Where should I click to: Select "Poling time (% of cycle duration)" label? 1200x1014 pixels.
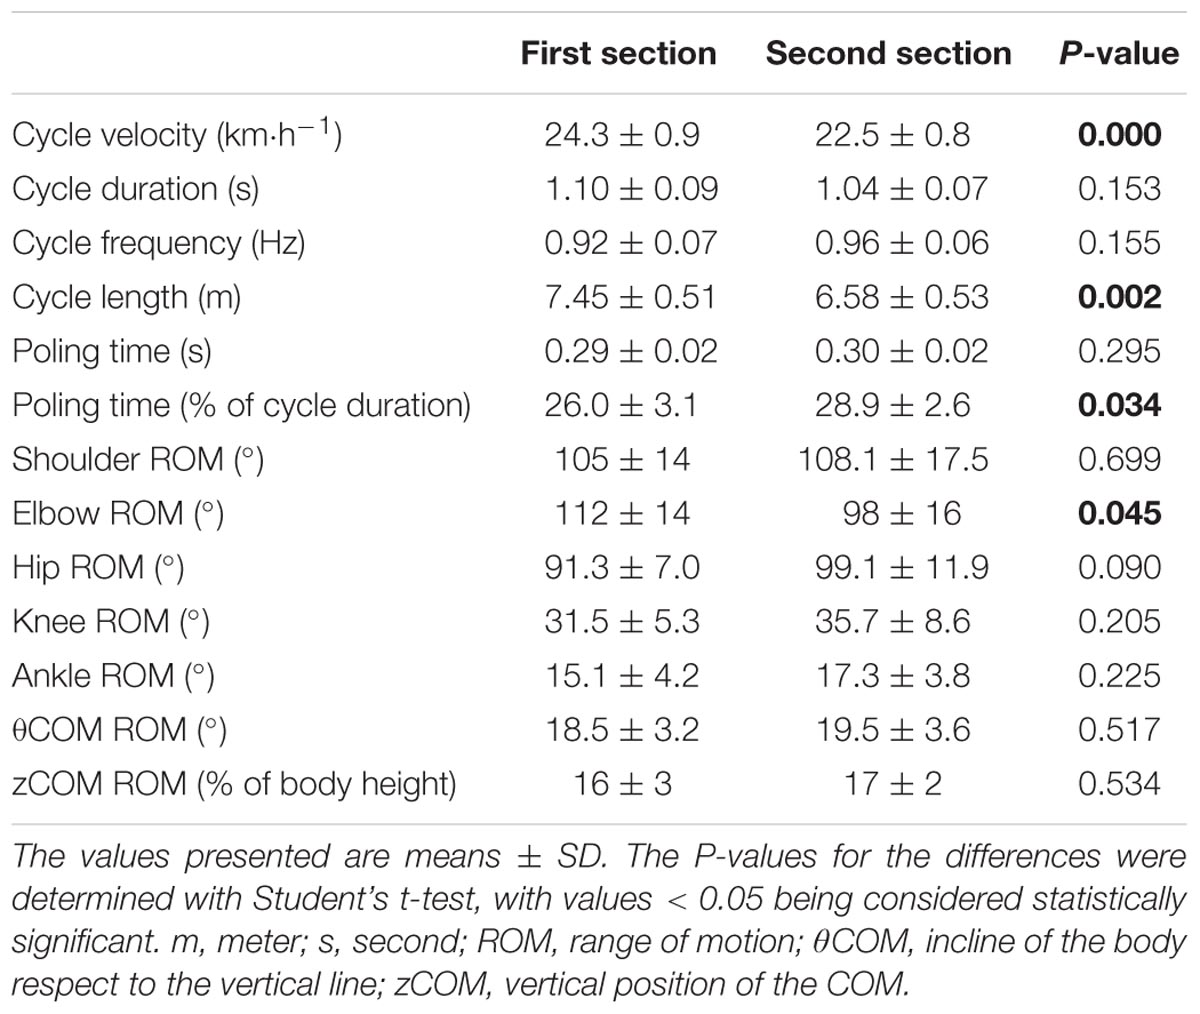pos(241,405)
